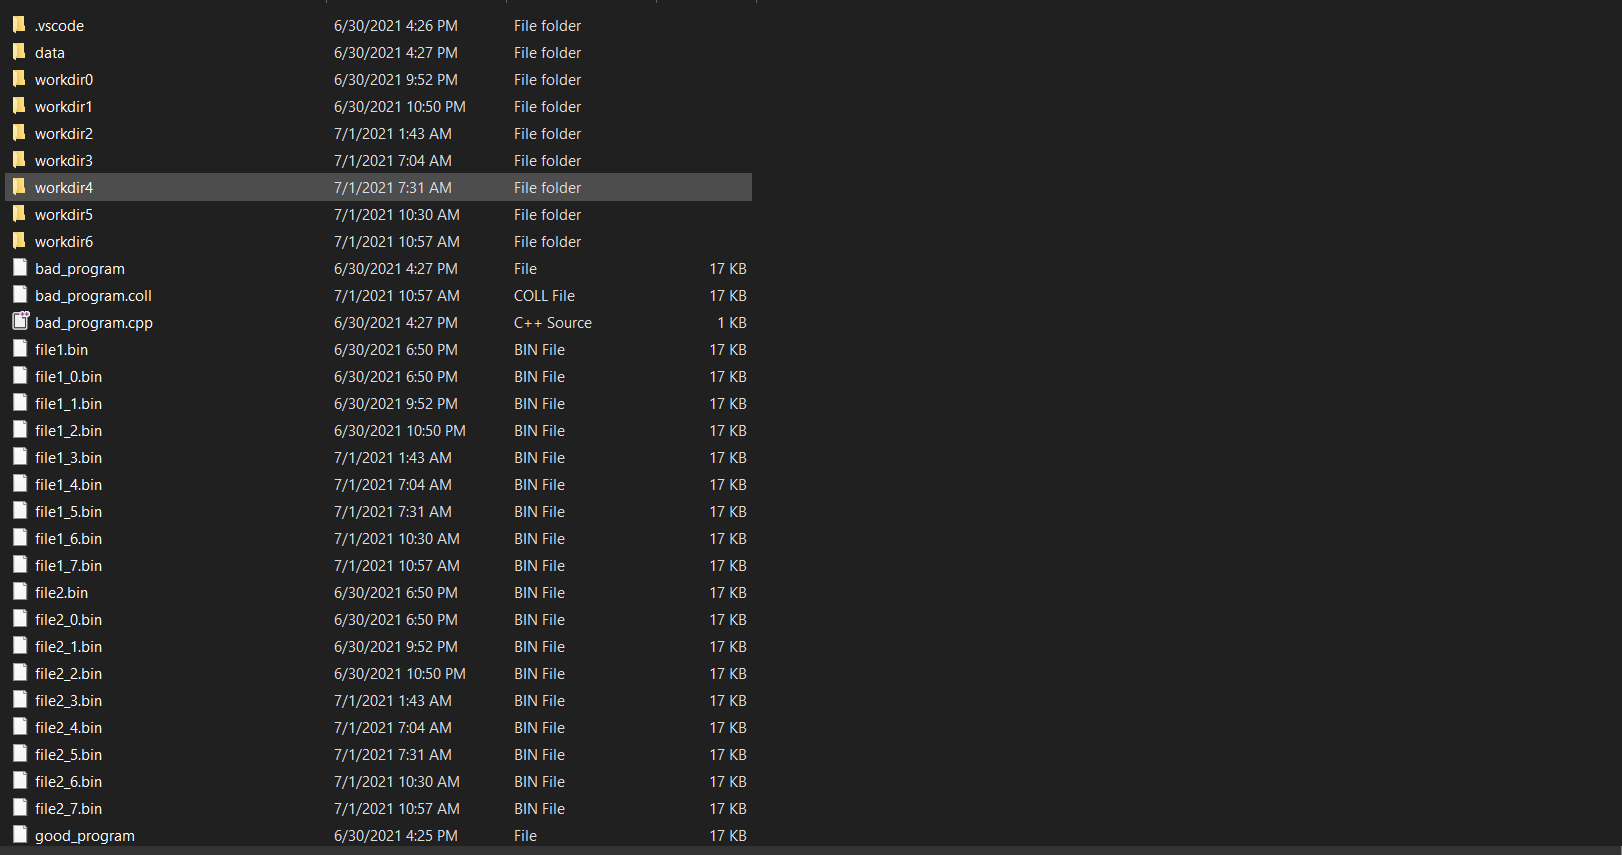Image resolution: width=1622 pixels, height=855 pixels.
Task: Click the file2_7.bin file icon
Action: 20,807
